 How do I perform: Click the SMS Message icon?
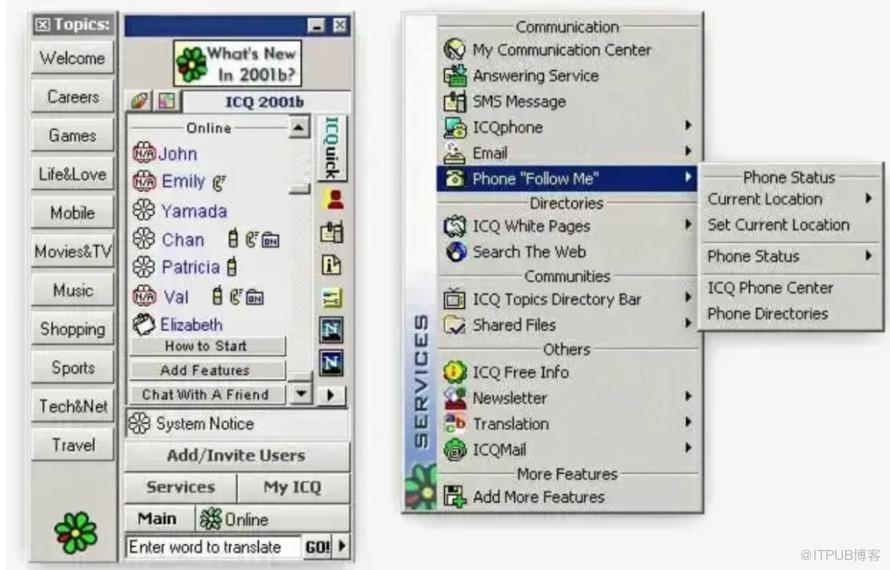(x=455, y=101)
